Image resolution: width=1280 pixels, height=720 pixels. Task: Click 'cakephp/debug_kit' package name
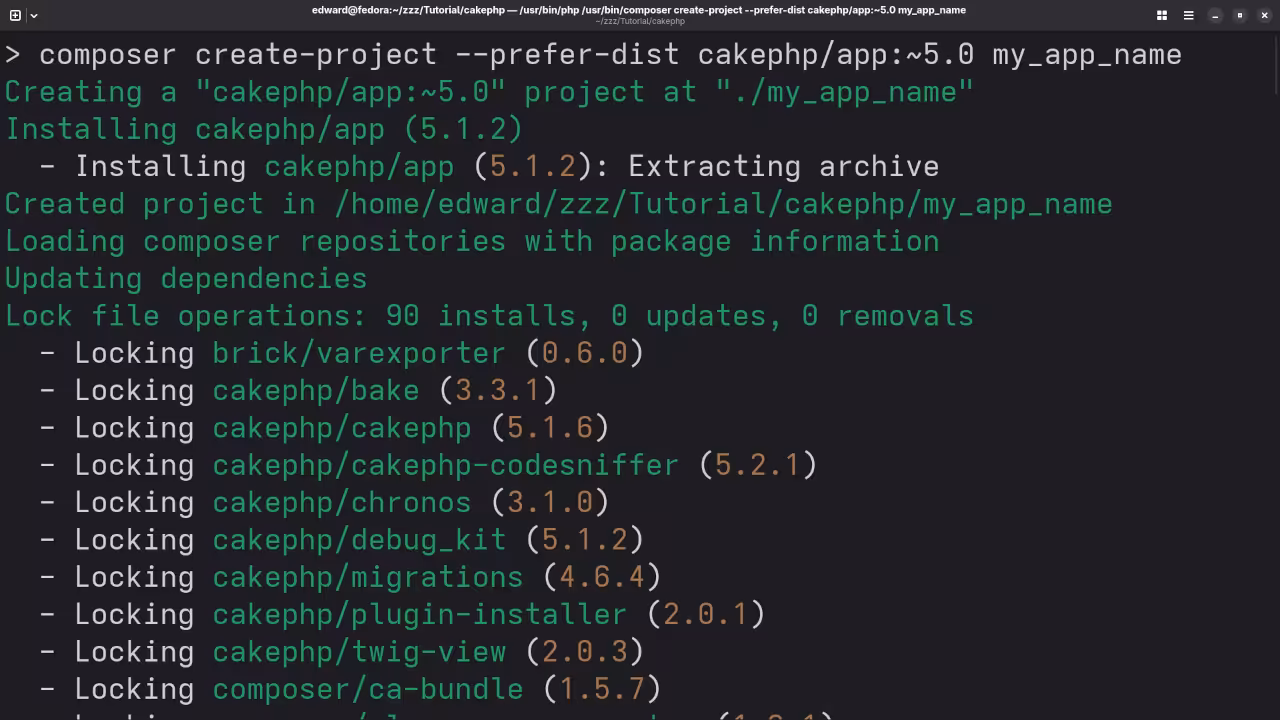tap(359, 540)
